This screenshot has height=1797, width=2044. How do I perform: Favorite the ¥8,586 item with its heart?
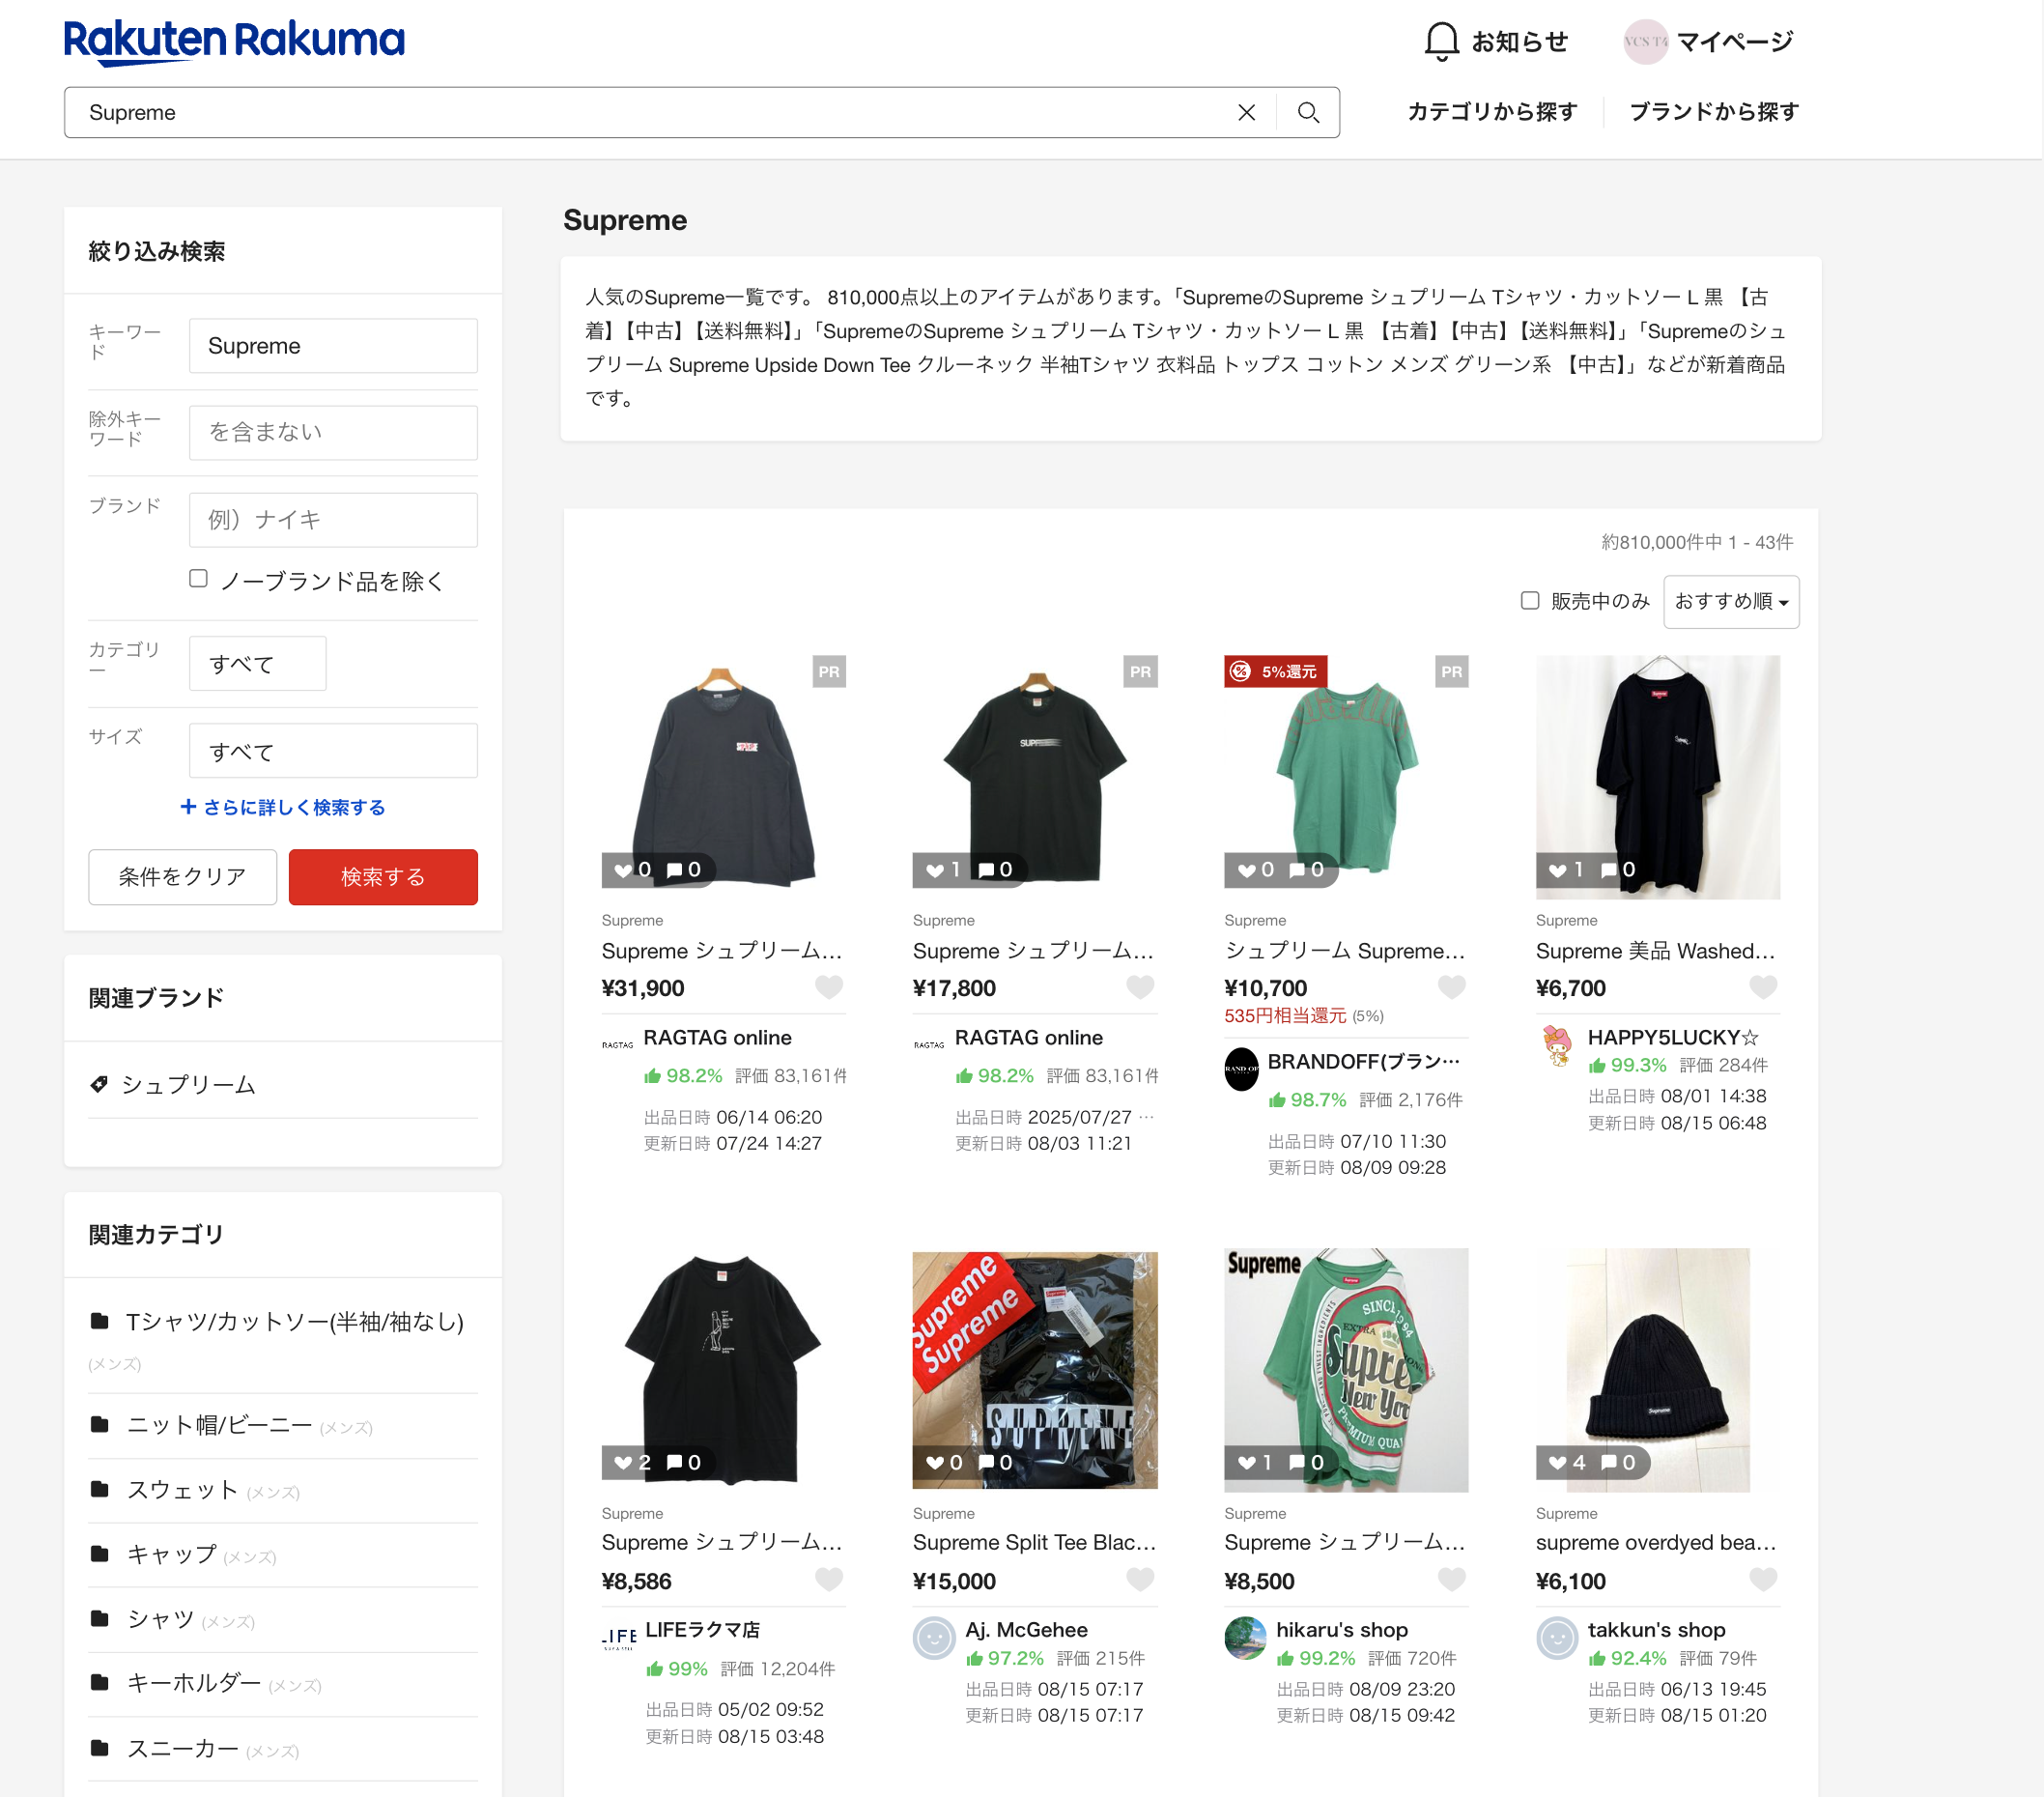click(829, 1579)
